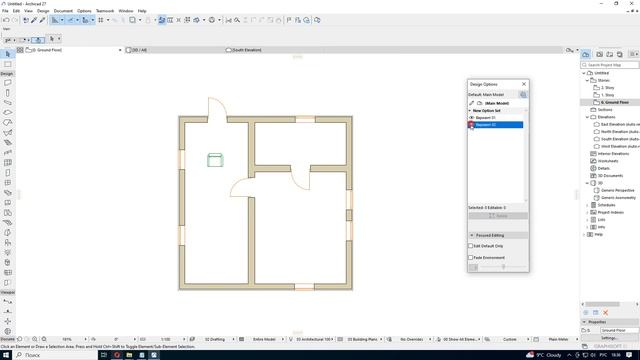Click the Windows taskbar search box
The width and height of the screenshot is (640, 360).
point(55,355)
